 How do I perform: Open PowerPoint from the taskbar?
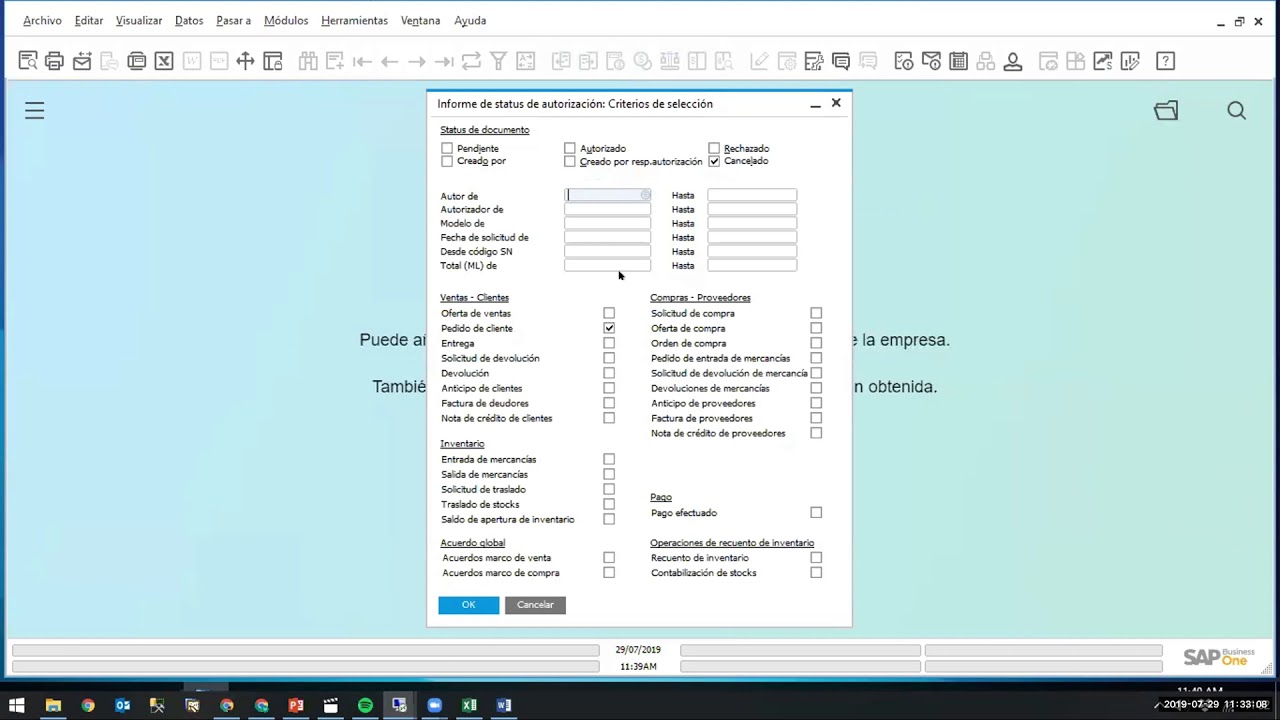296,705
